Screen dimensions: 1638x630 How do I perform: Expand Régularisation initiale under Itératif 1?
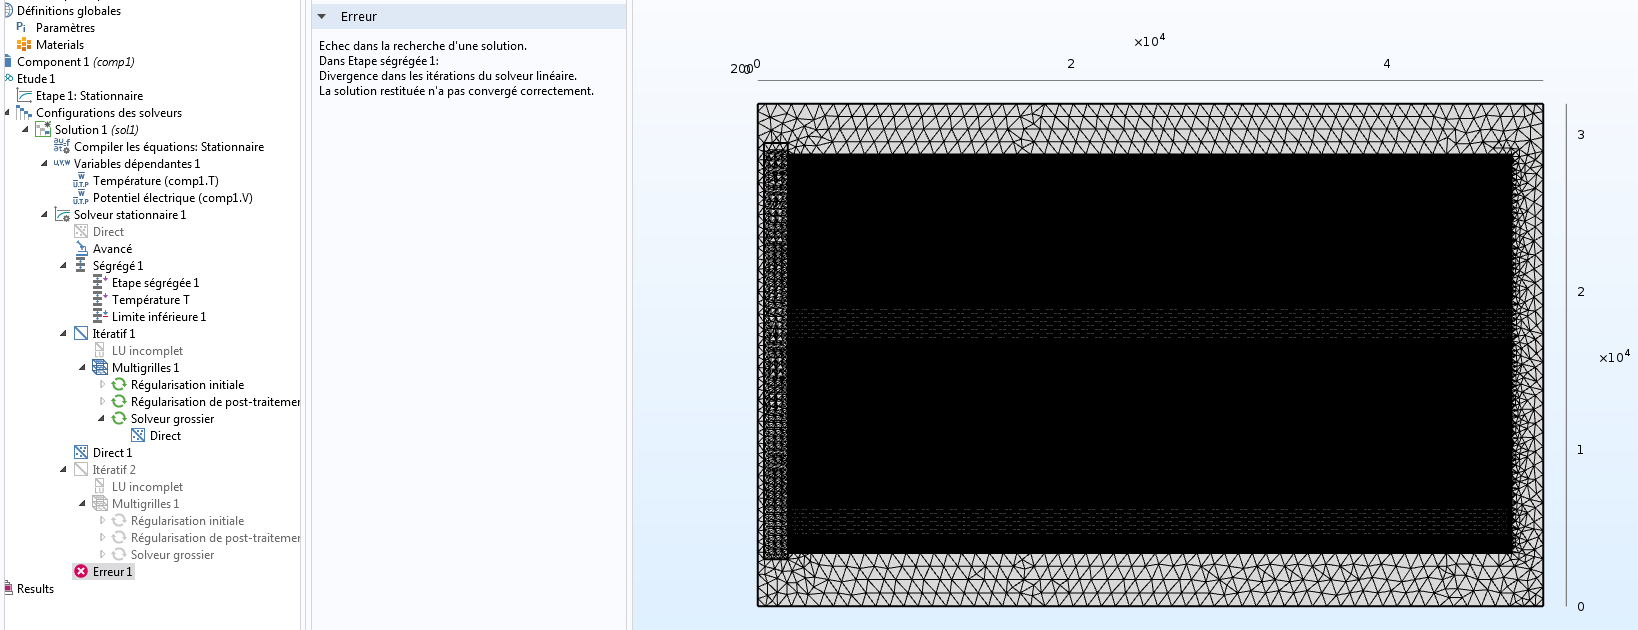[102, 385]
